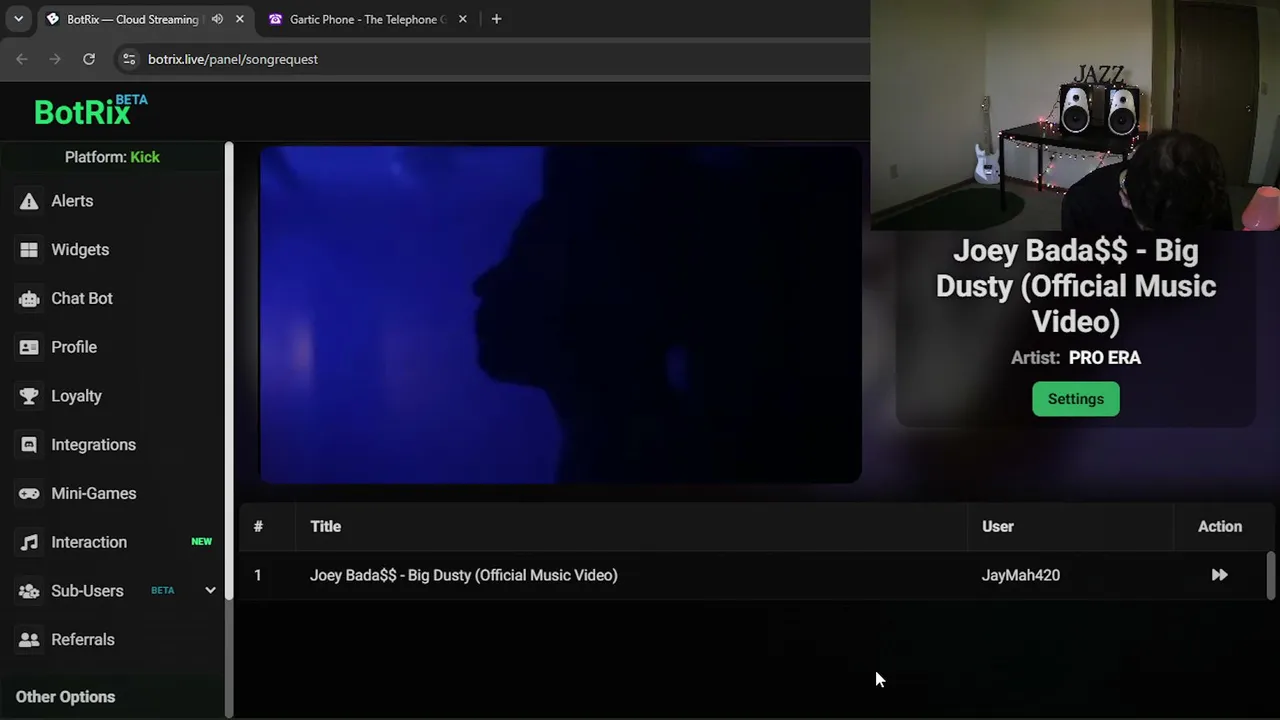Open the song request Settings button

[1076, 399]
